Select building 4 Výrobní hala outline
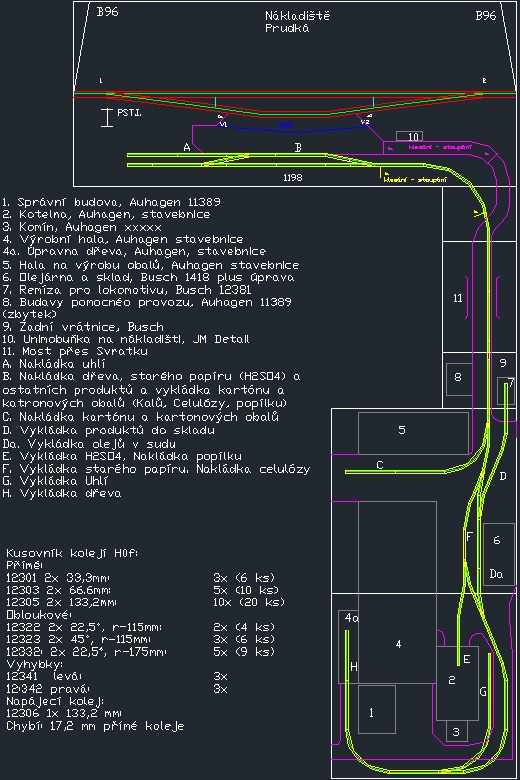520x780 pixels. [x=397, y=592]
